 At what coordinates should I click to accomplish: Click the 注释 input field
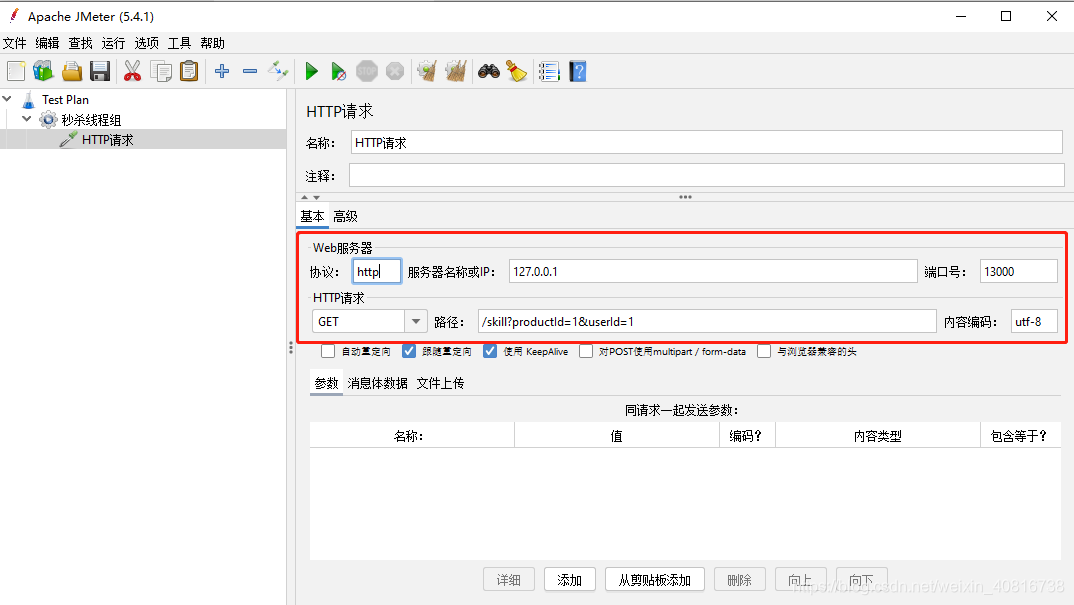[706, 175]
